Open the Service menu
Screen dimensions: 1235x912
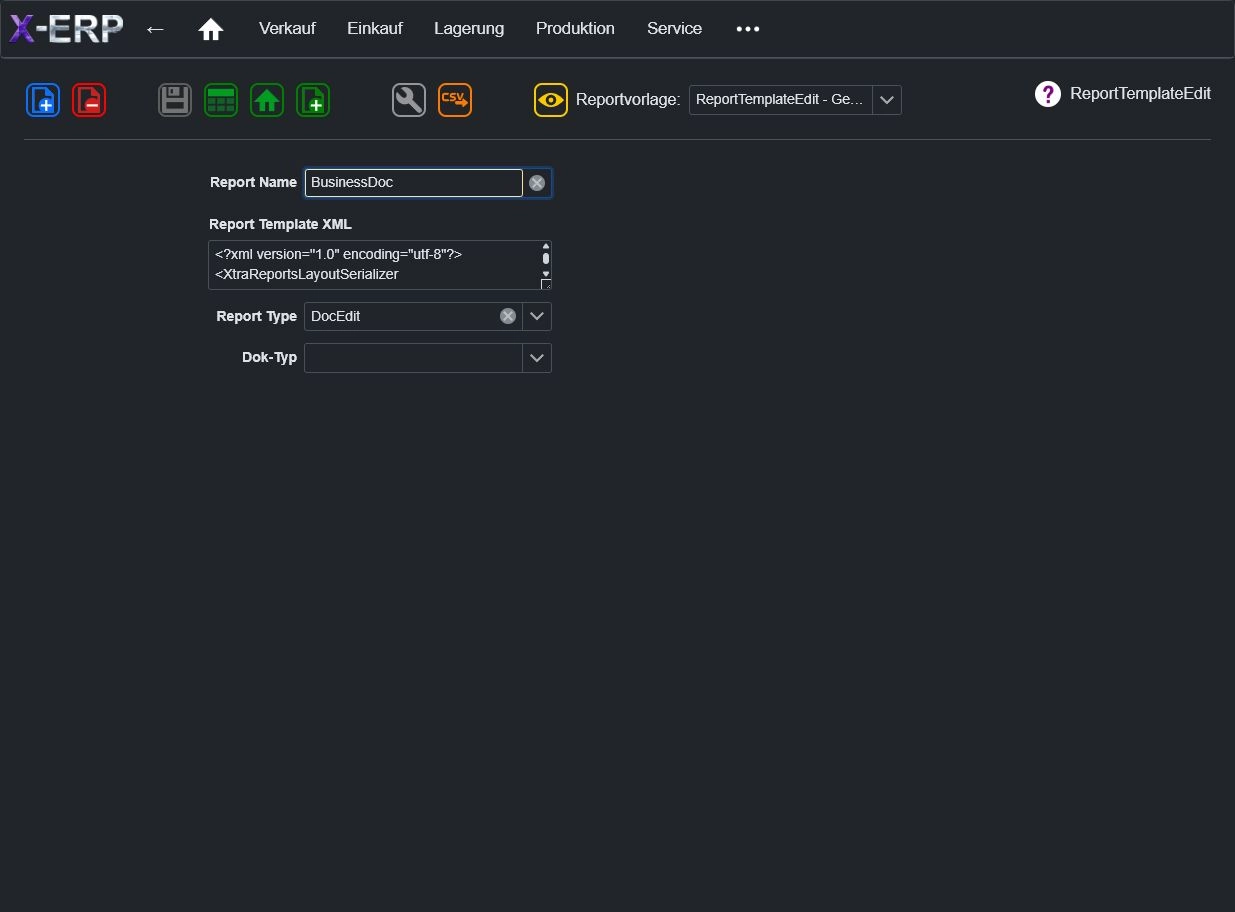point(674,29)
